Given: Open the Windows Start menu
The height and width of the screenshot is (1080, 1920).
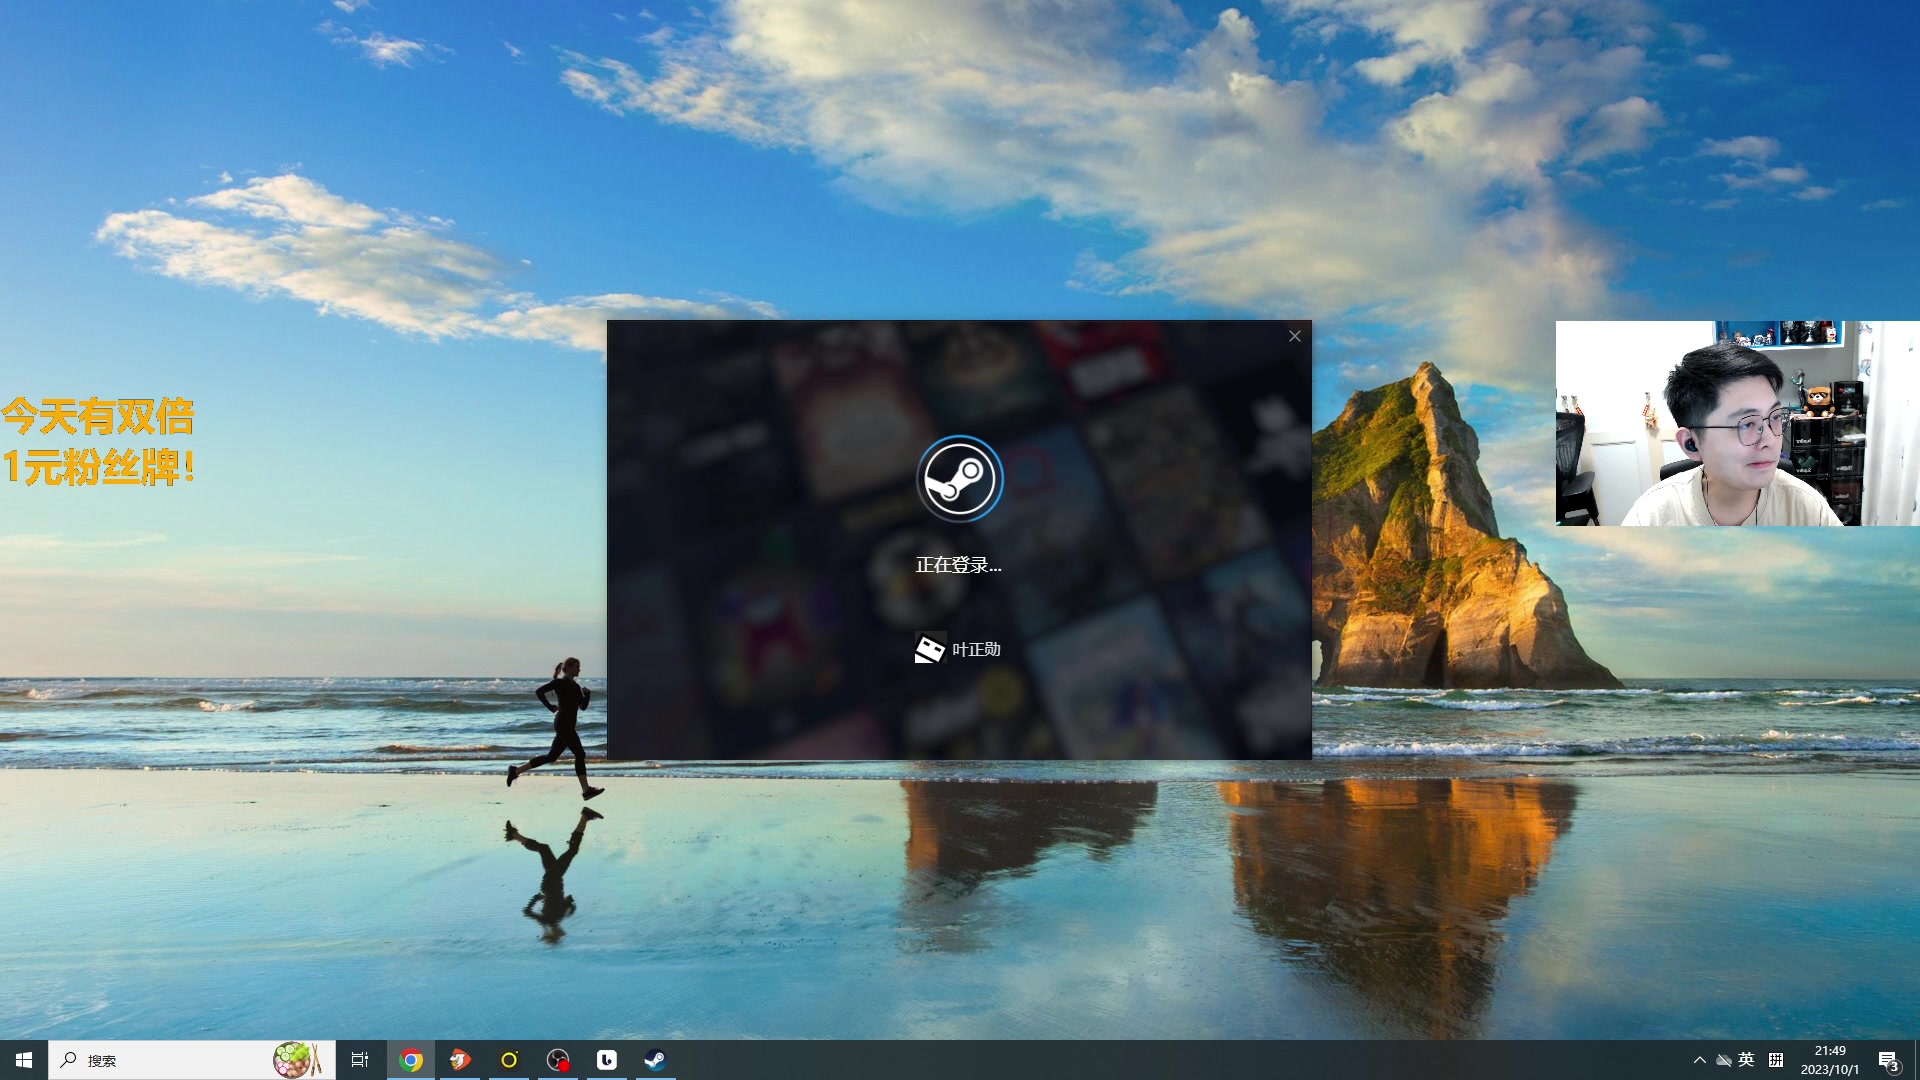Looking at the screenshot, I should 24,1060.
